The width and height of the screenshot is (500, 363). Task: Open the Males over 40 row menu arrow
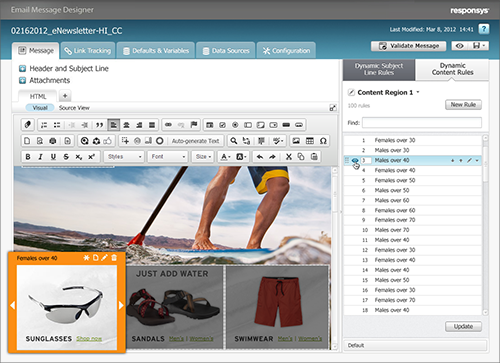(477, 160)
